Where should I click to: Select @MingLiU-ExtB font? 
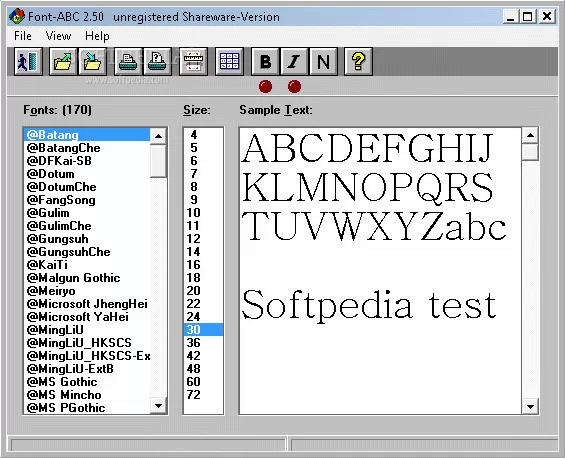click(87, 369)
